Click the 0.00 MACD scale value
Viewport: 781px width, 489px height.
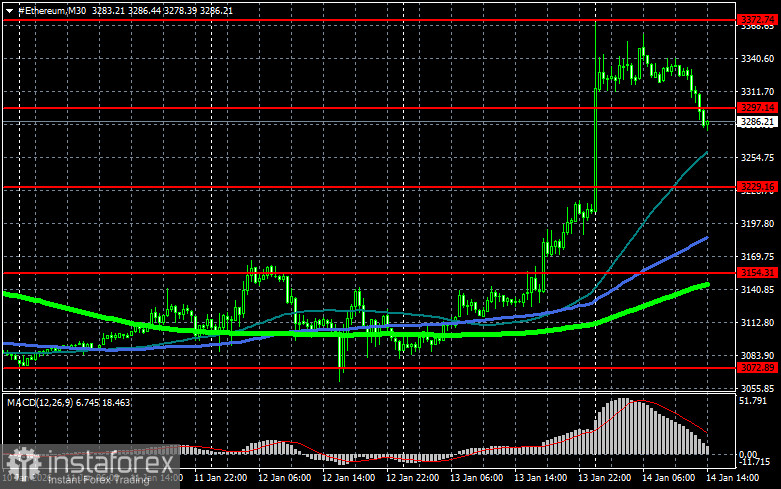(x=748, y=454)
